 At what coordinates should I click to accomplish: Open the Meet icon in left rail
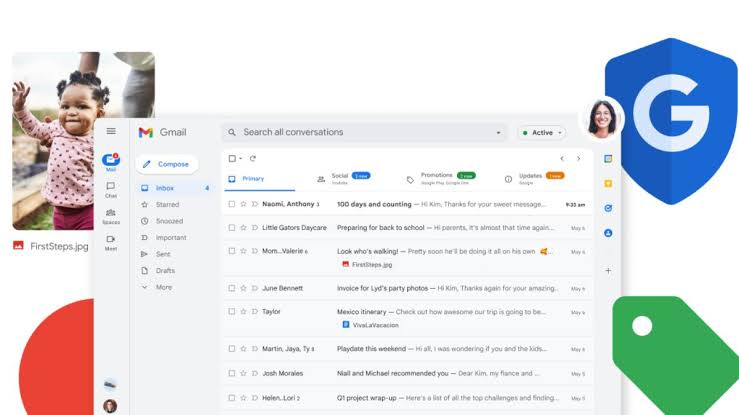coord(111,240)
